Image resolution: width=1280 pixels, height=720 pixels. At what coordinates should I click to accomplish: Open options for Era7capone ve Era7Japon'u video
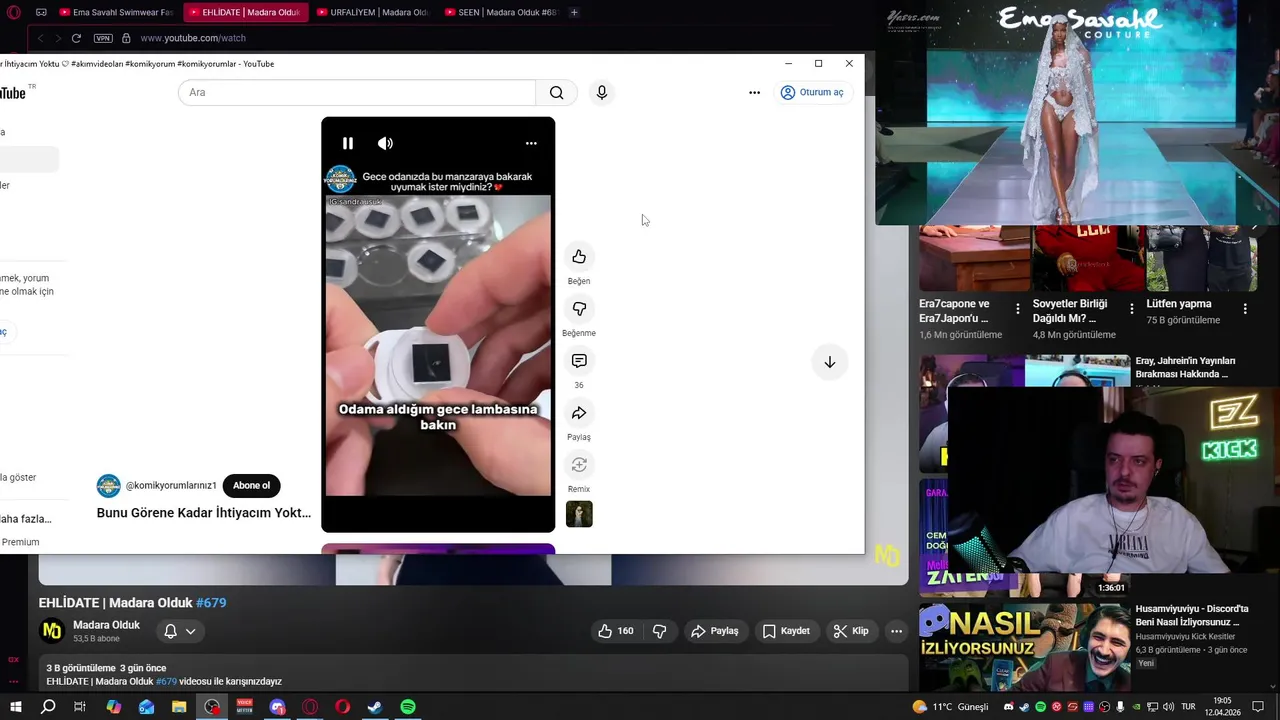point(1017,309)
